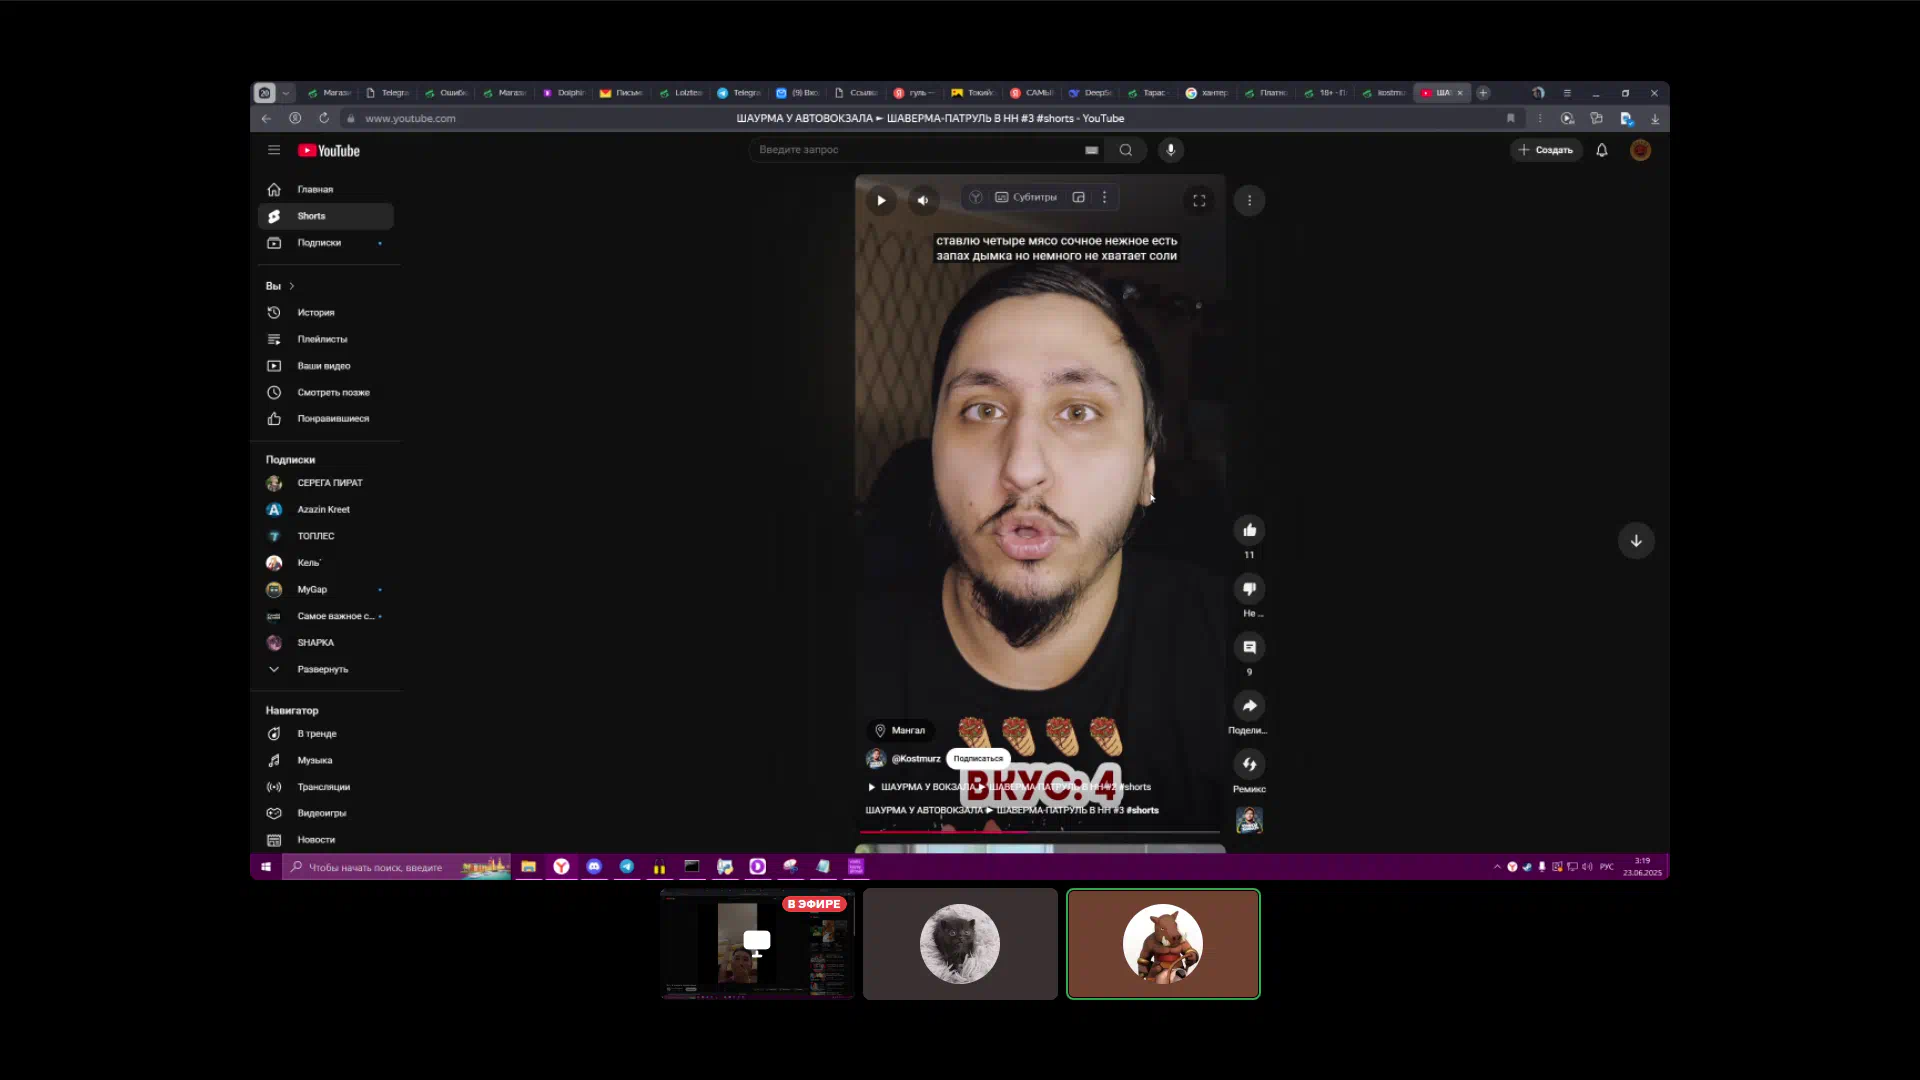
Task: Show hidden tray icons chevron
Action: point(1497,867)
